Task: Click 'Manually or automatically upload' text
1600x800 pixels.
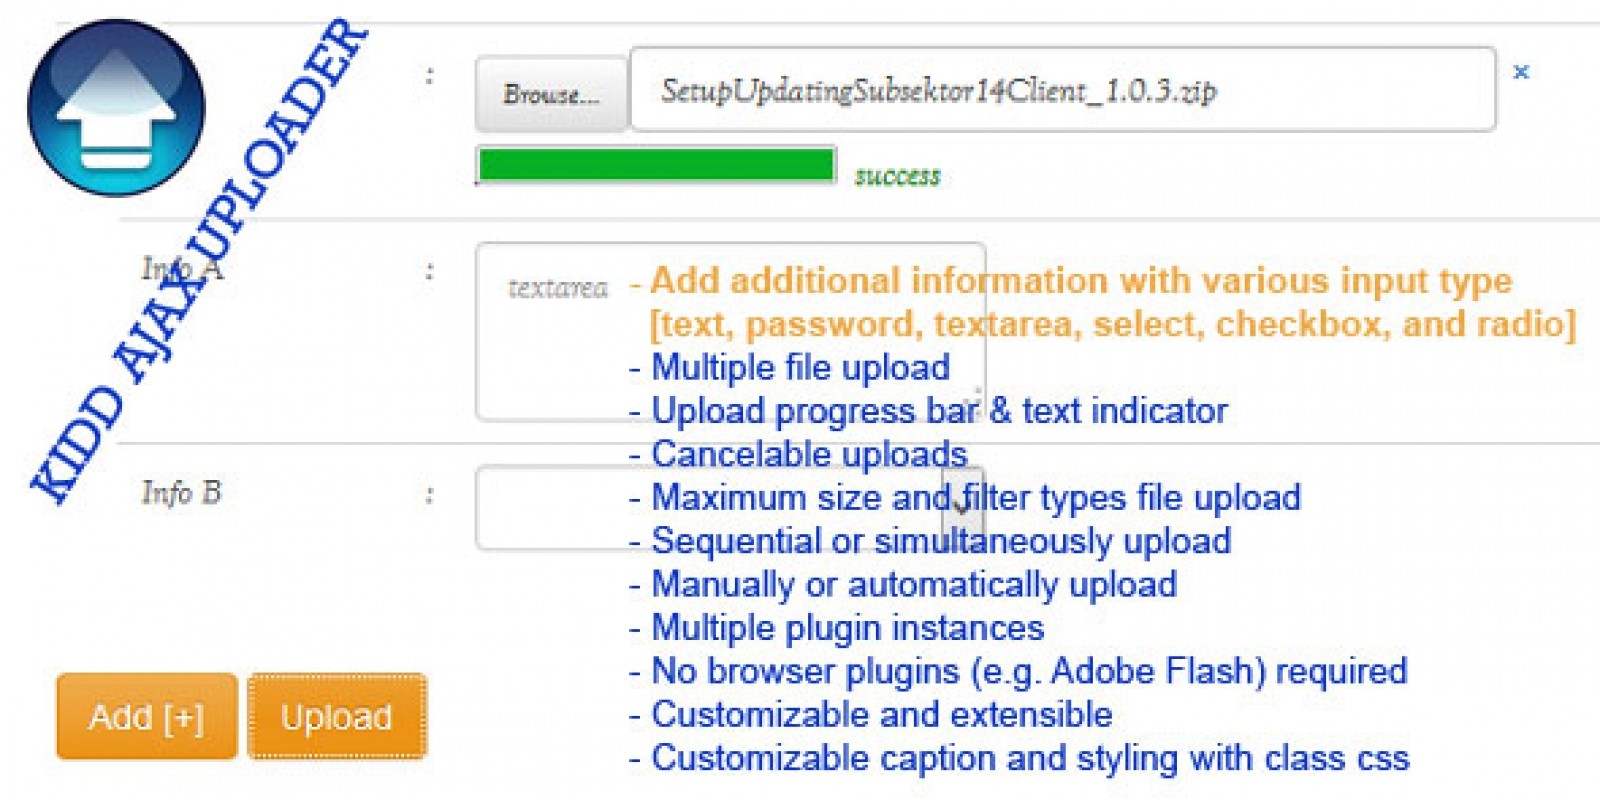Action: (914, 584)
